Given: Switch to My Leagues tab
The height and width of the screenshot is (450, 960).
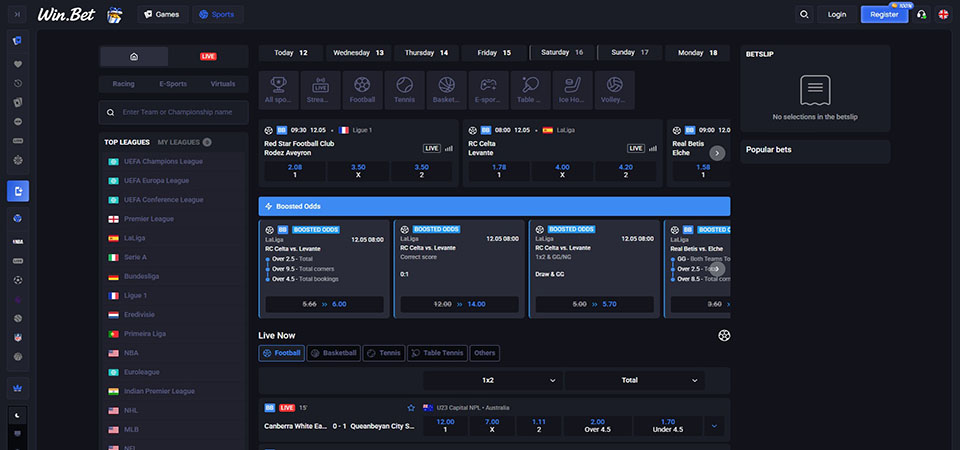Looking at the screenshot, I should pyautogui.click(x=184, y=142).
